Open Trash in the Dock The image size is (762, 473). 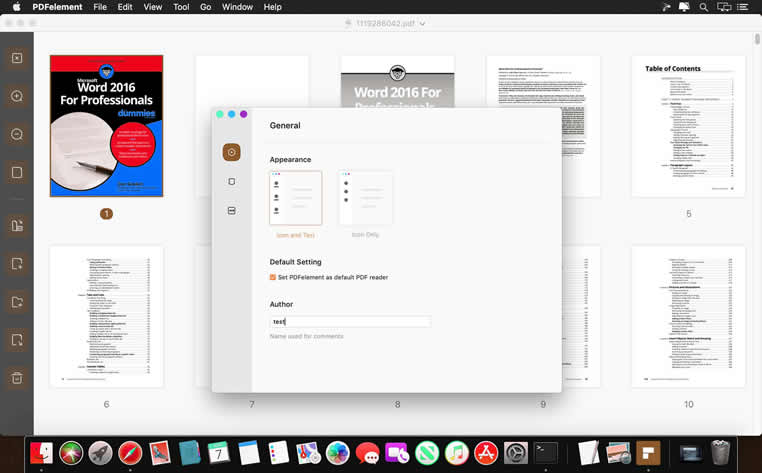[x=720, y=453]
